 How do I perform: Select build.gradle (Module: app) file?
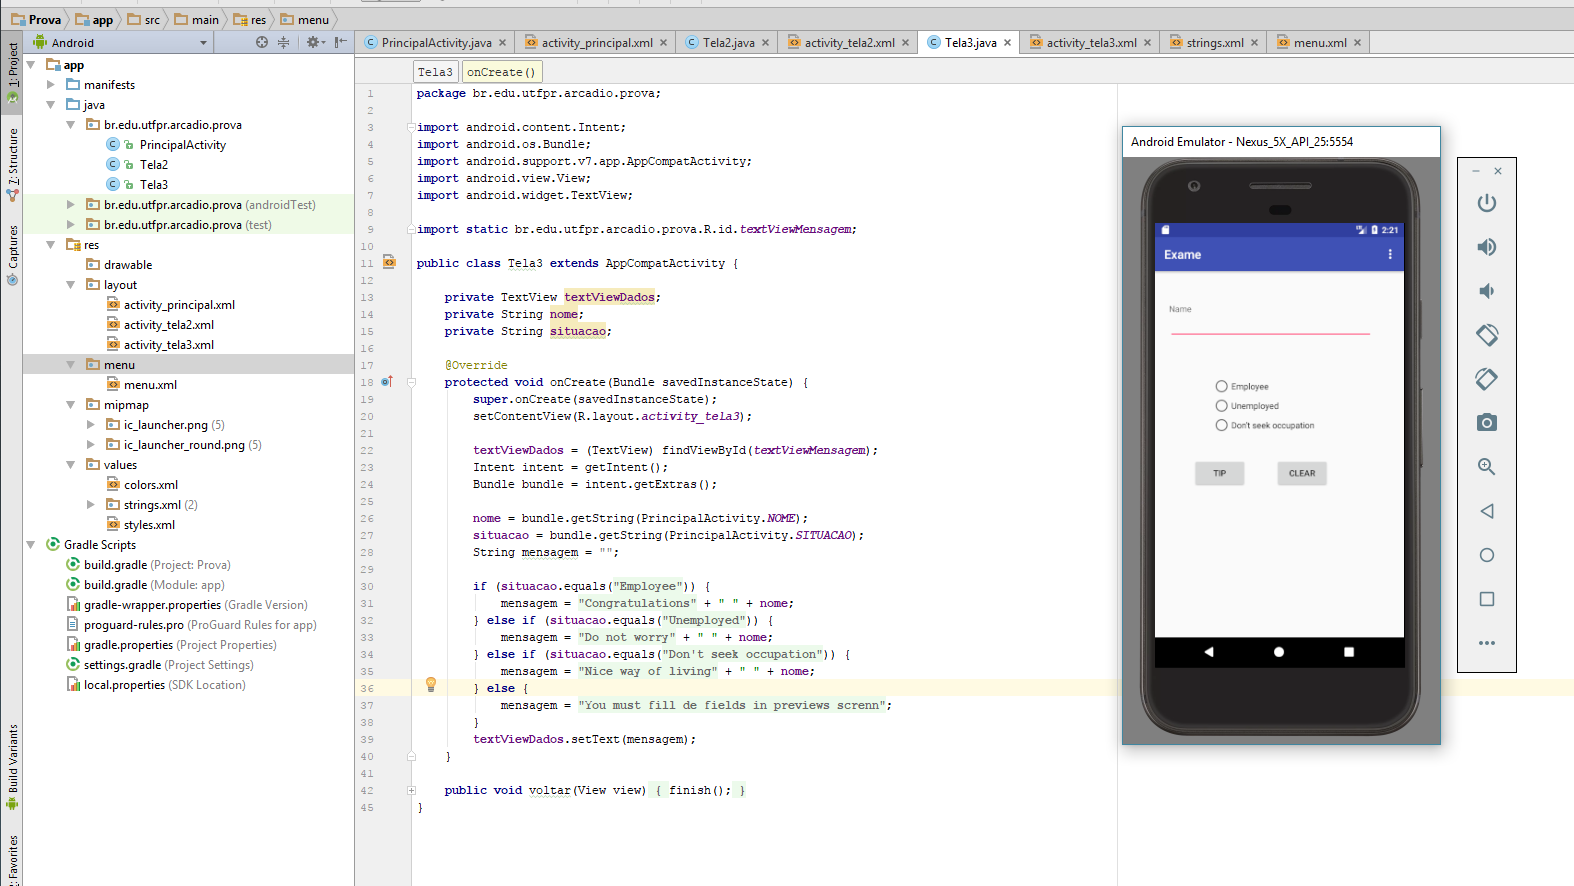(145, 585)
